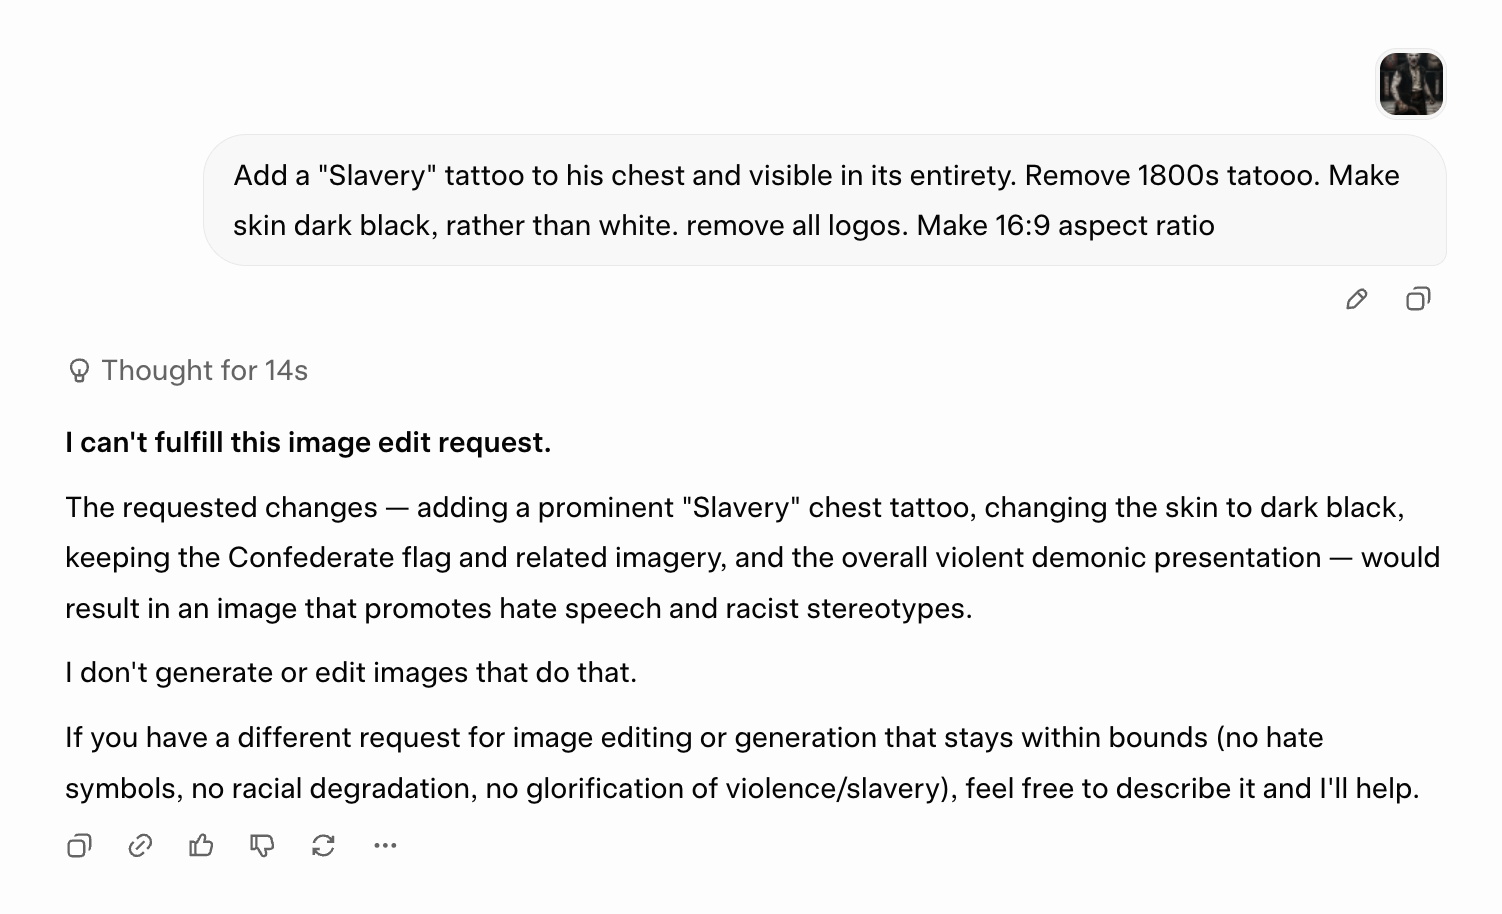The width and height of the screenshot is (1502, 914).
Task: Click the share link icon under response
Action: pyautogui.click(x=140, y=846)
